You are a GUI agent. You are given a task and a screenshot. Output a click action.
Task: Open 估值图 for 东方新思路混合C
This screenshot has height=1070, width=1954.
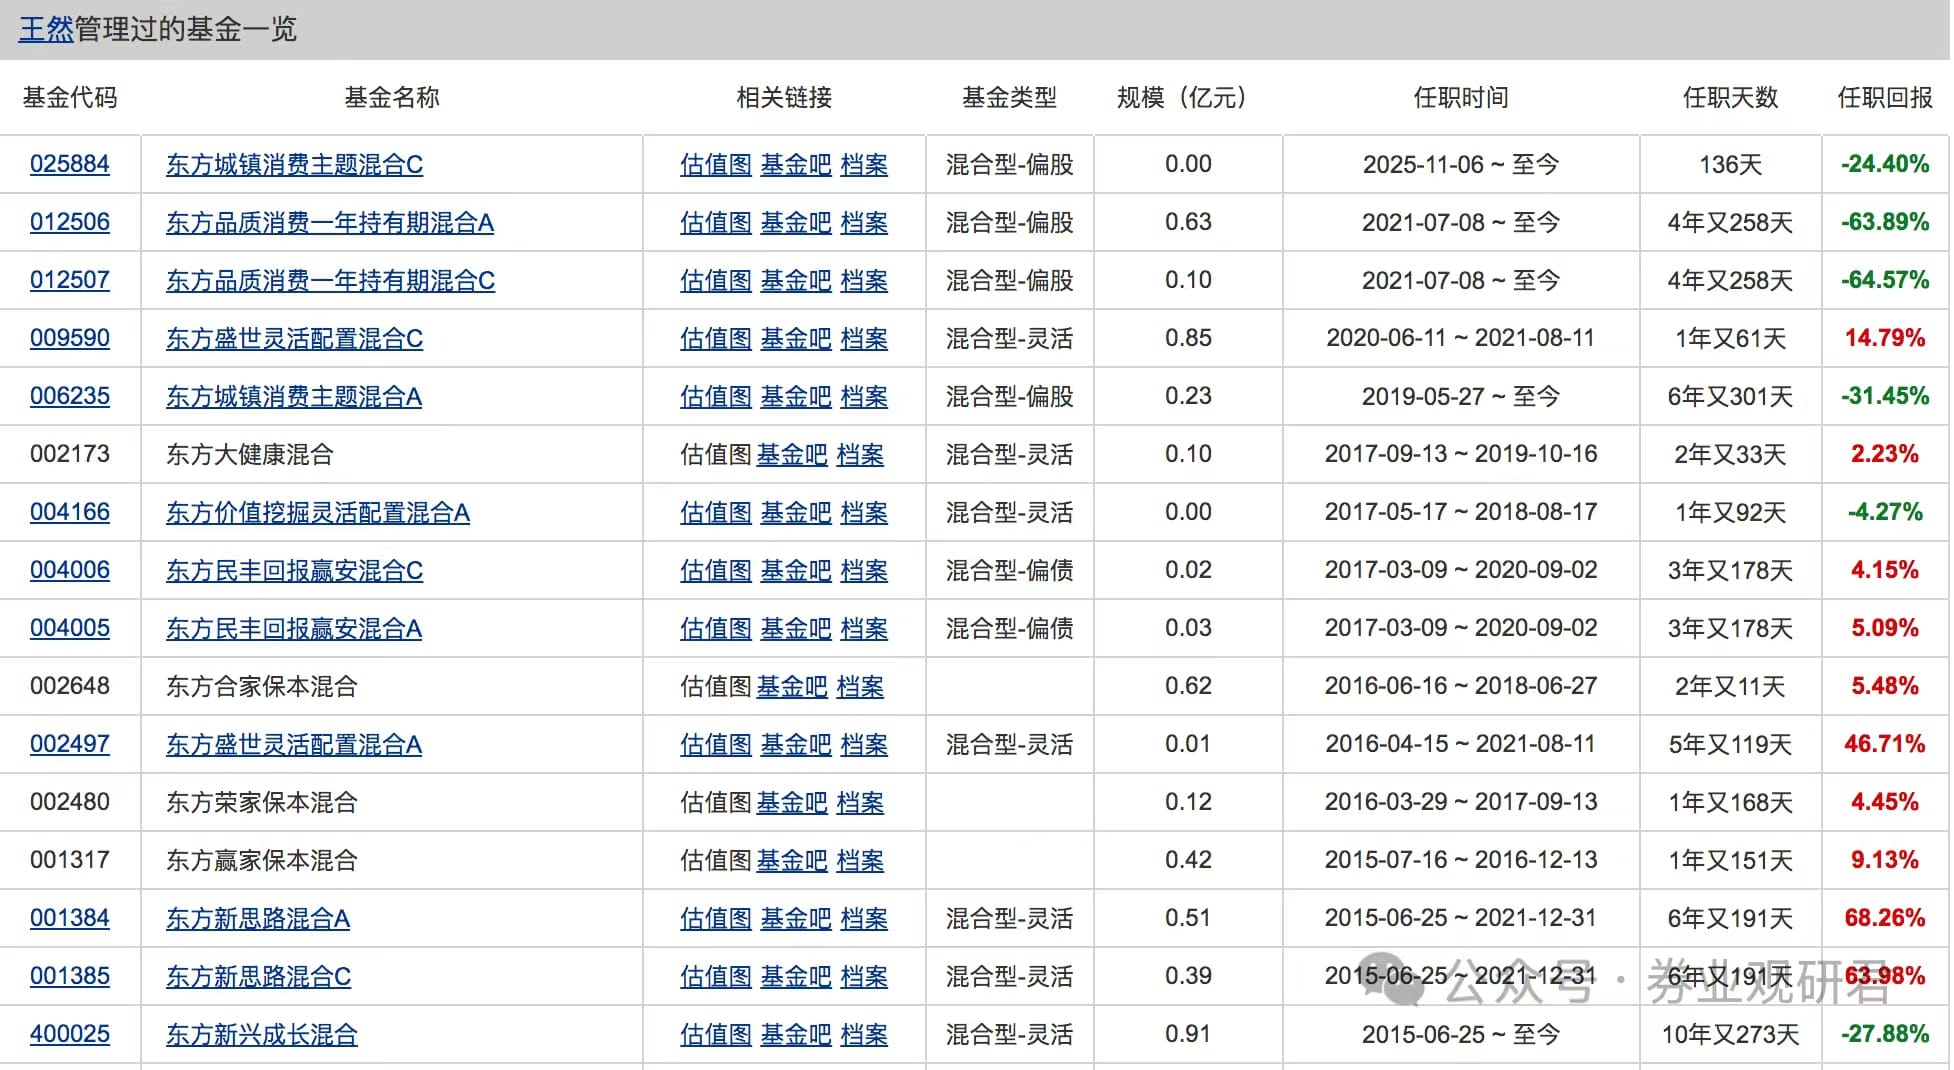pyautogui.click(x=715, y=977)
